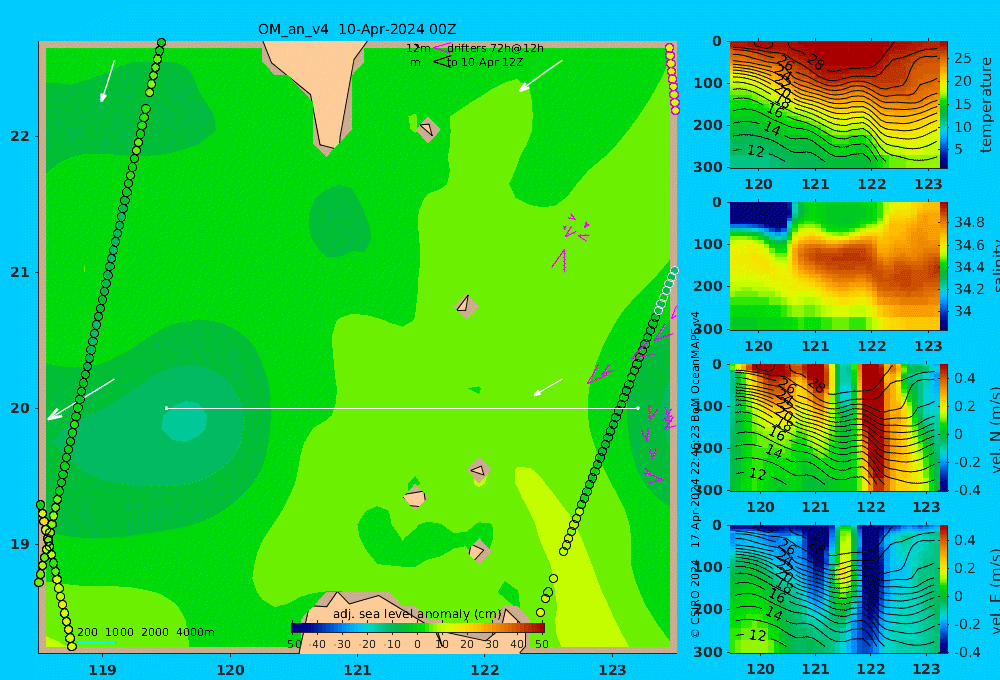Click the right endpoint of the transect line
1000x680 pixels.
pyautogui.click(x=638, y=408)
